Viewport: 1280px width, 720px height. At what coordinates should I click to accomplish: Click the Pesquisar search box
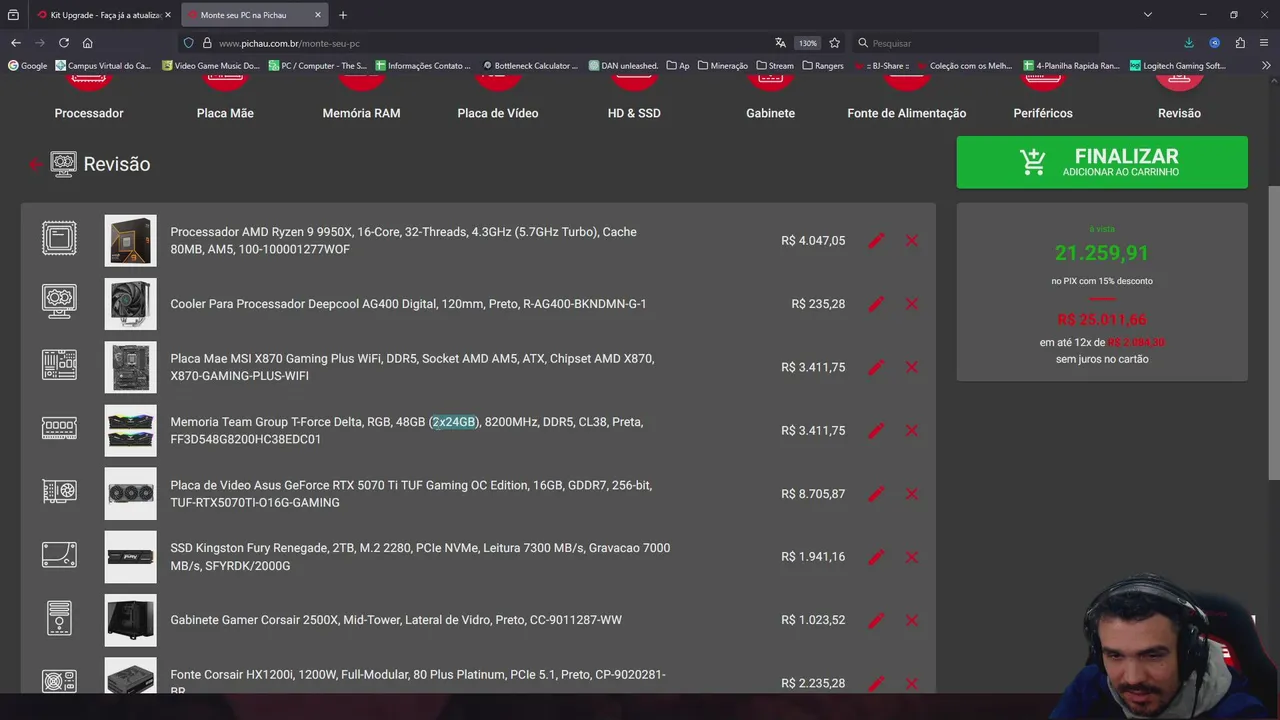[x=975, y=43]
